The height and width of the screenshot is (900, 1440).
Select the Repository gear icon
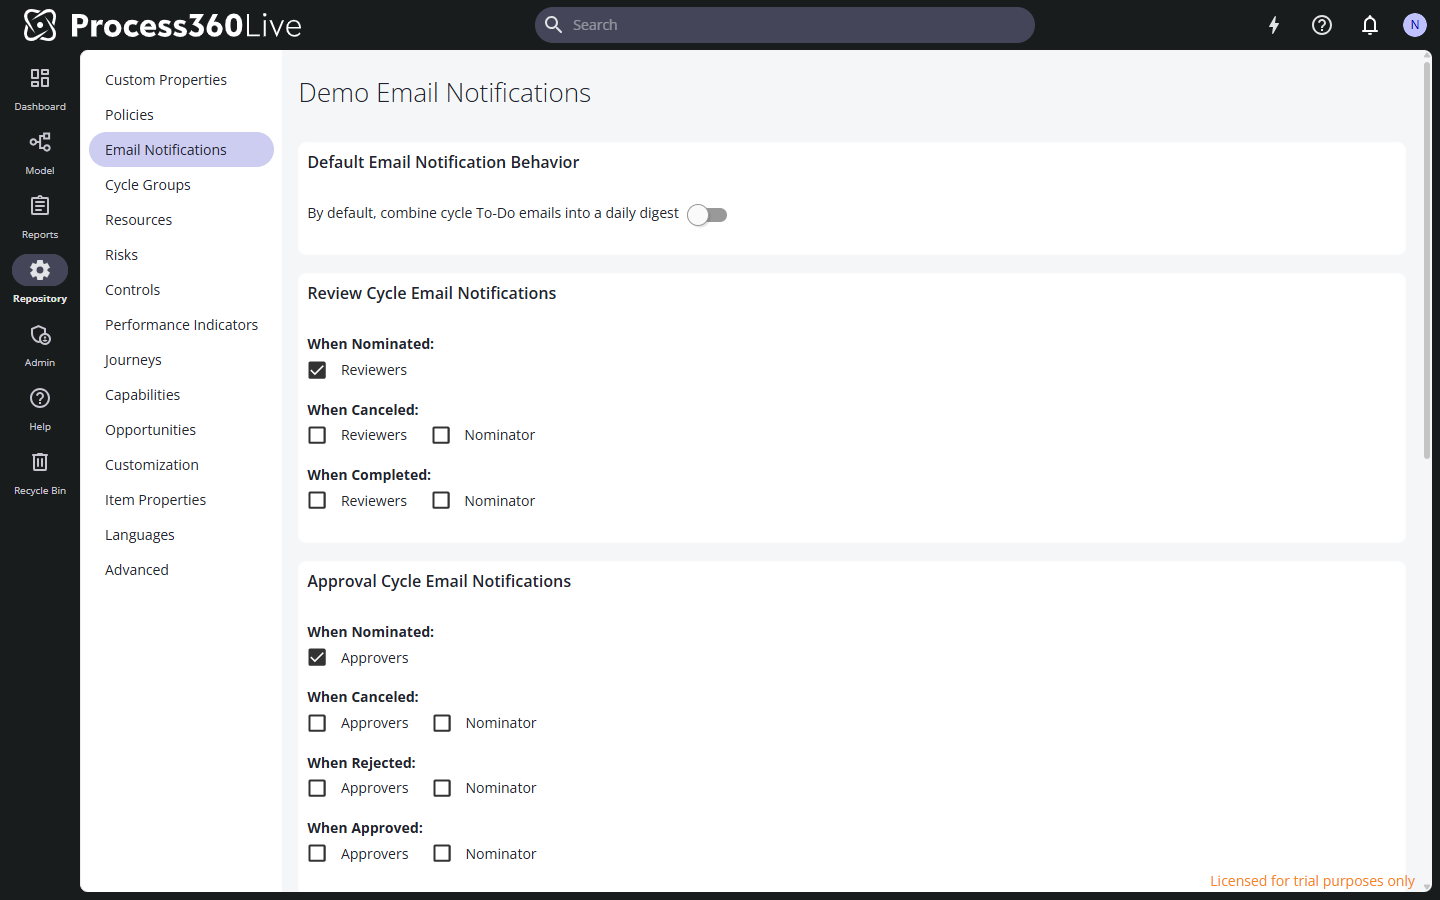pos(40,270)
